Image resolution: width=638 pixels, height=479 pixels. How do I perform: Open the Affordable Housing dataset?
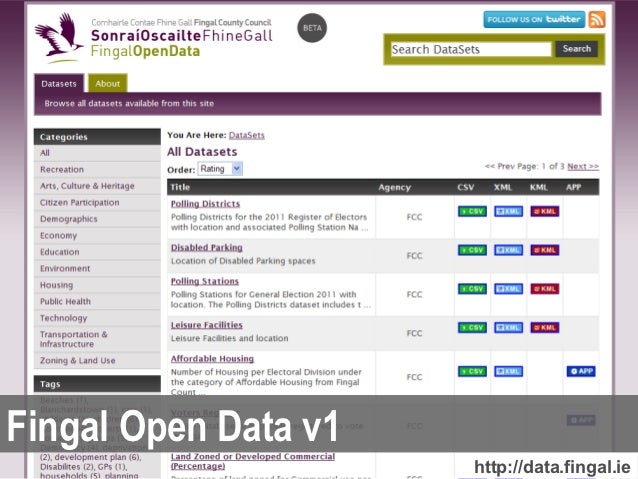coord(212,359)
